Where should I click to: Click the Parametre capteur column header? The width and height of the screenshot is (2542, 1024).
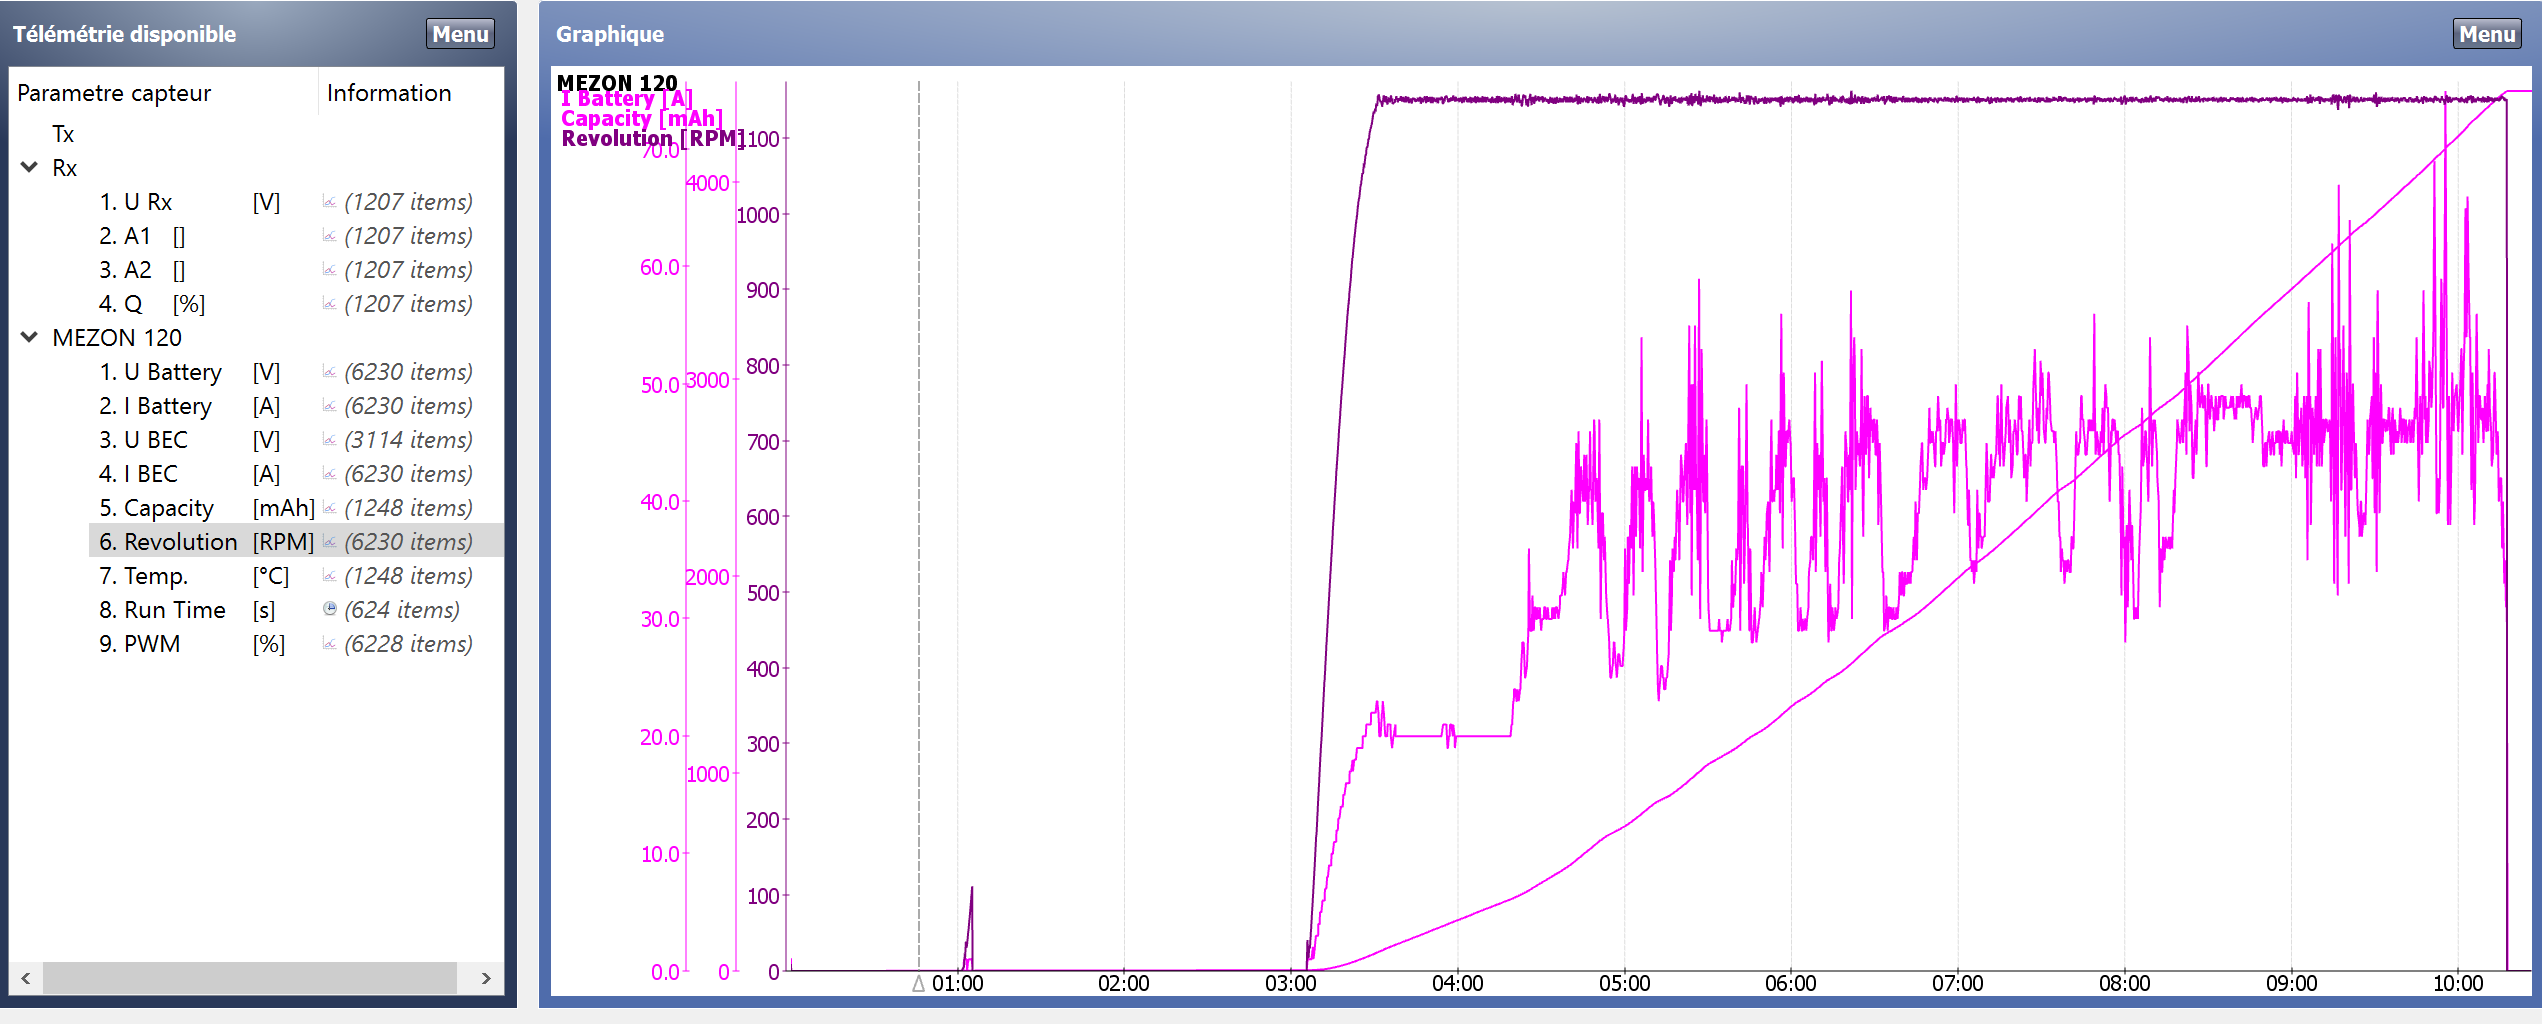114,93
